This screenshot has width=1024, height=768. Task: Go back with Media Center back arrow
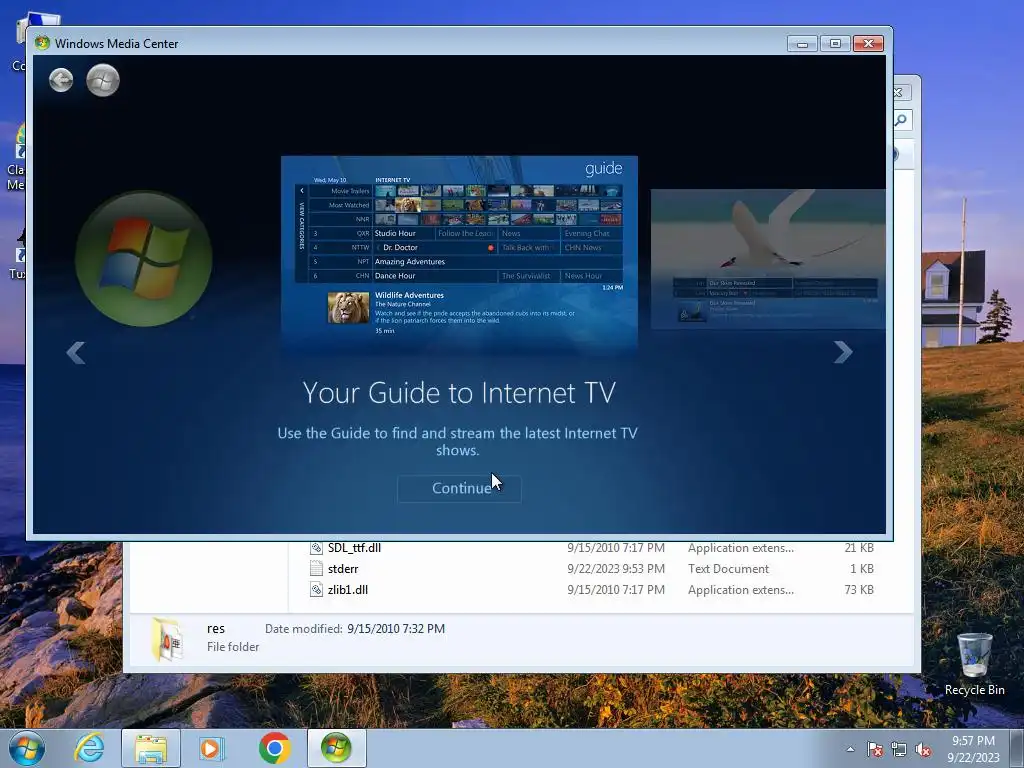coord(61,80)
